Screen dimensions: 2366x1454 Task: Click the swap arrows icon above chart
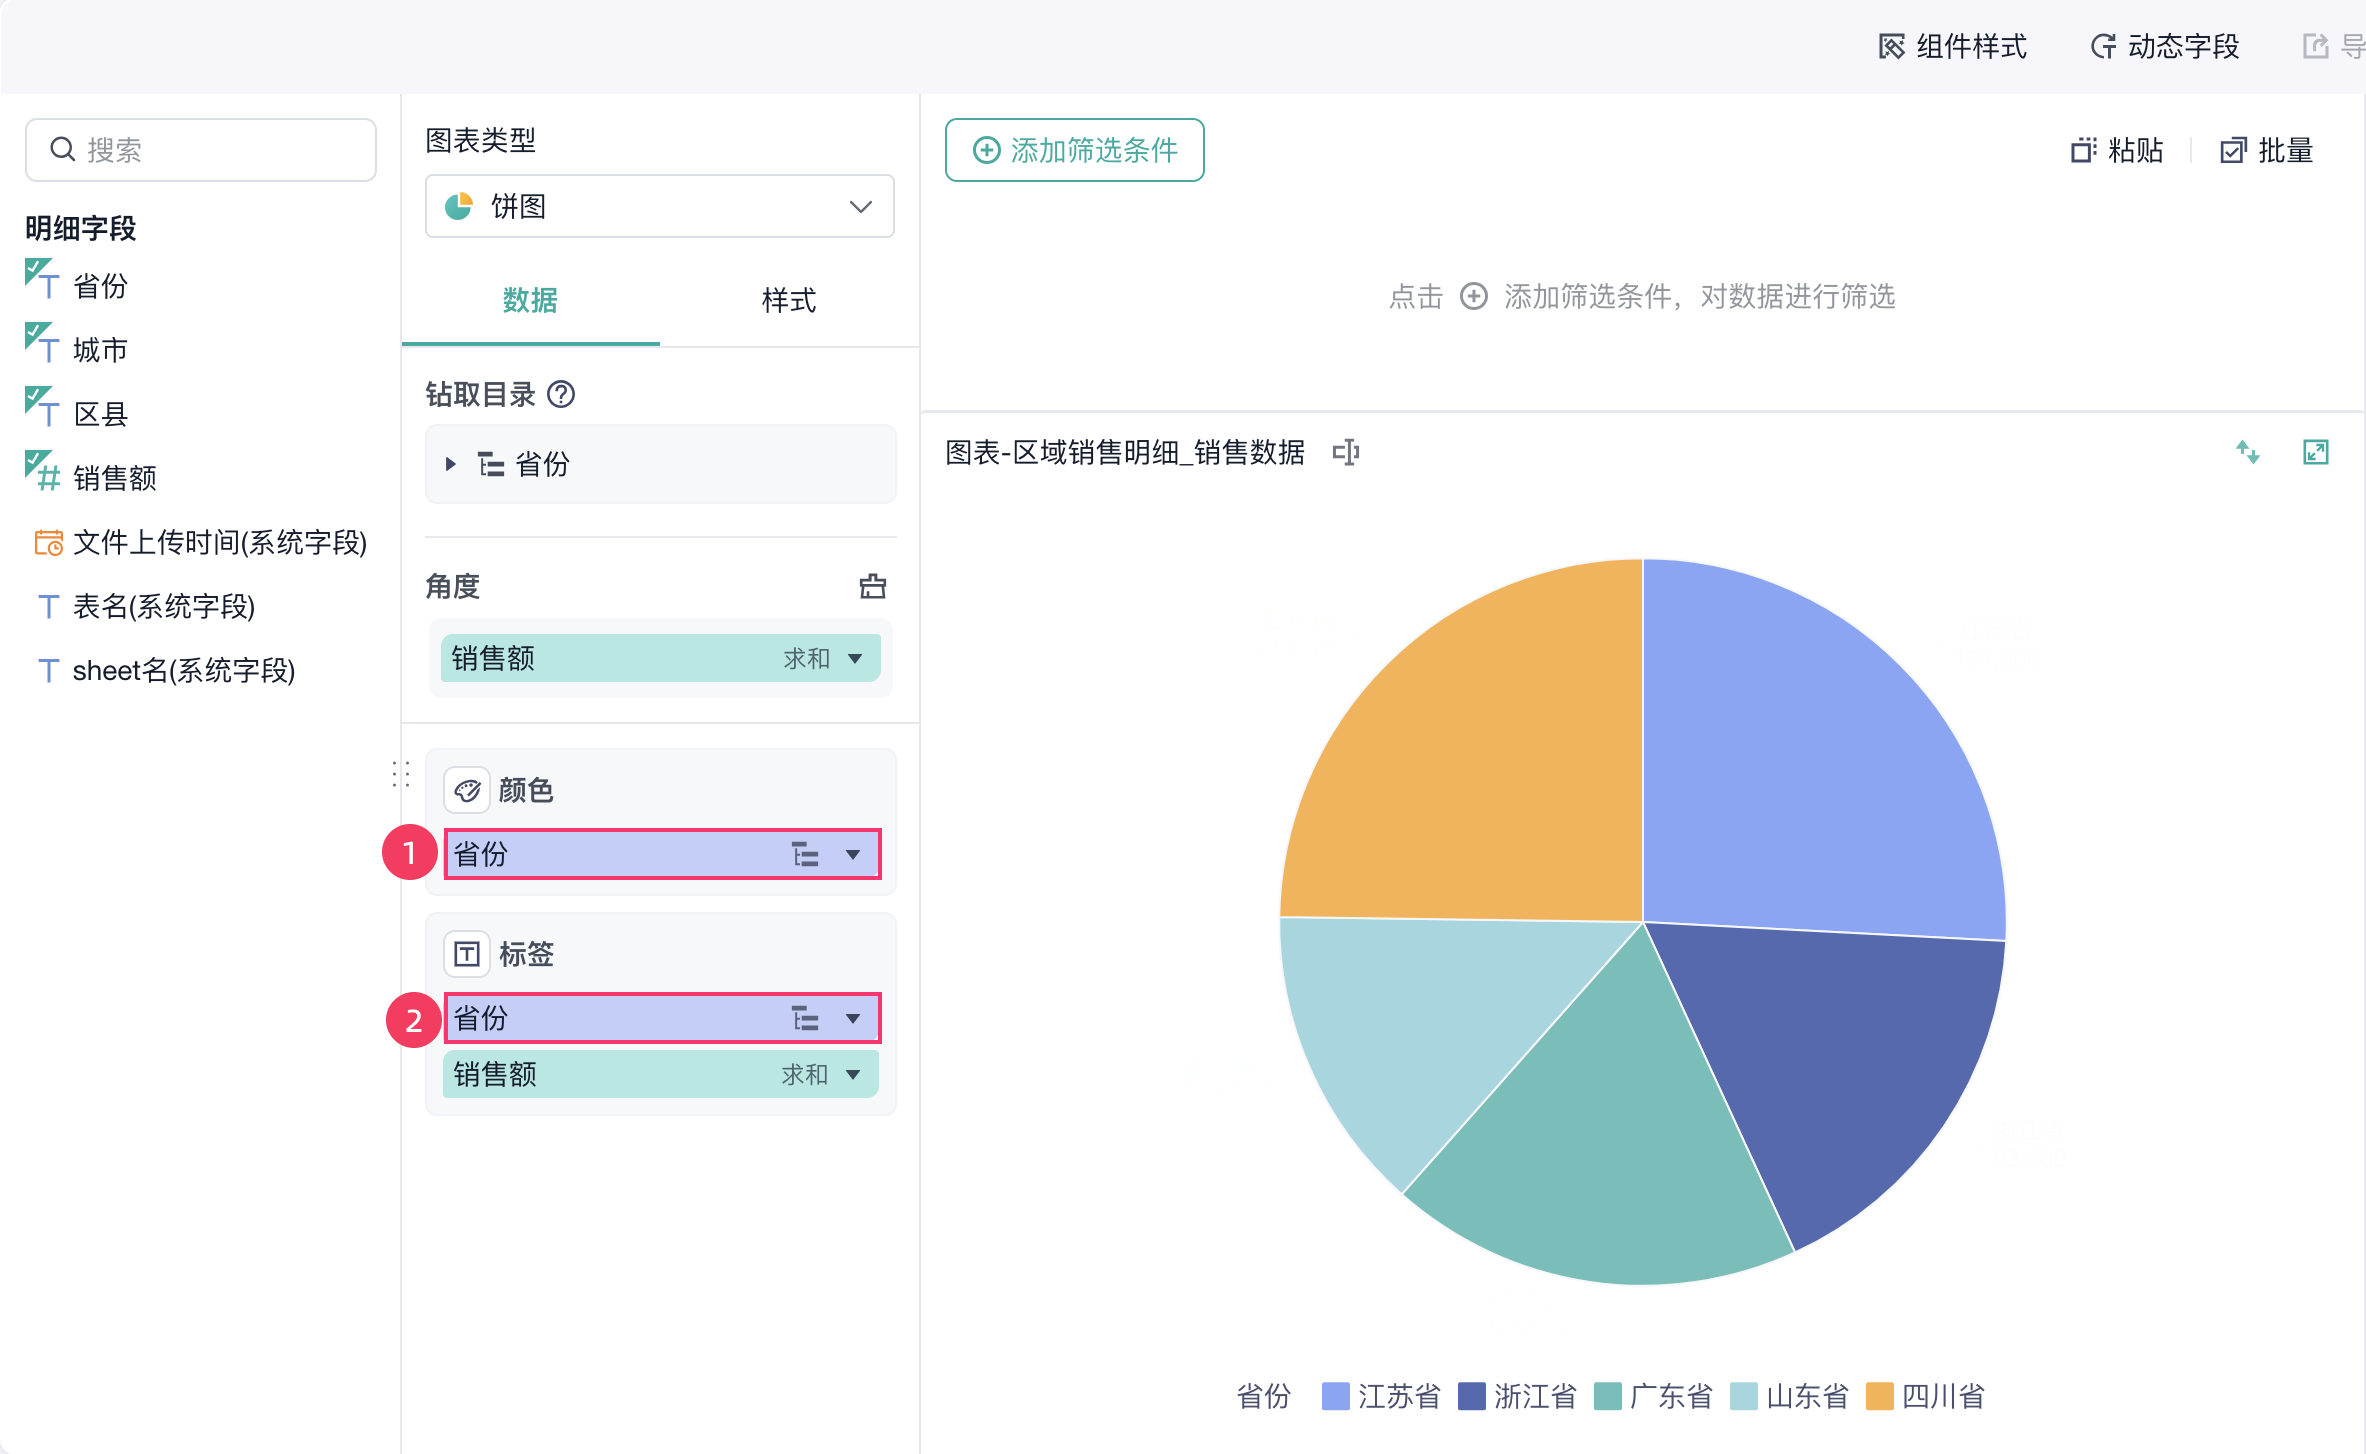coord(2248,452)
